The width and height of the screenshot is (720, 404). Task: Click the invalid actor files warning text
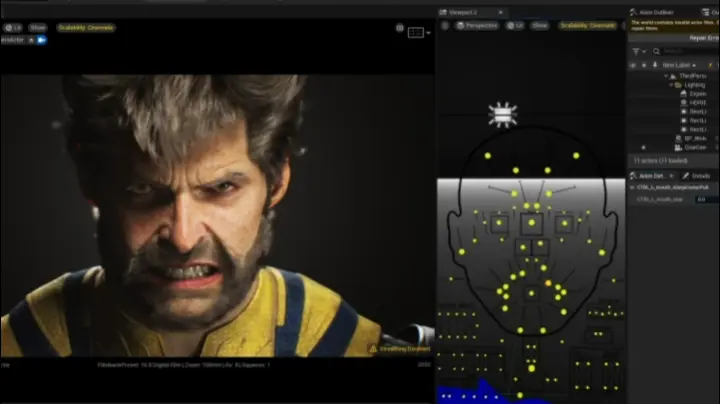pyautogui.click(x=674, y=25)
